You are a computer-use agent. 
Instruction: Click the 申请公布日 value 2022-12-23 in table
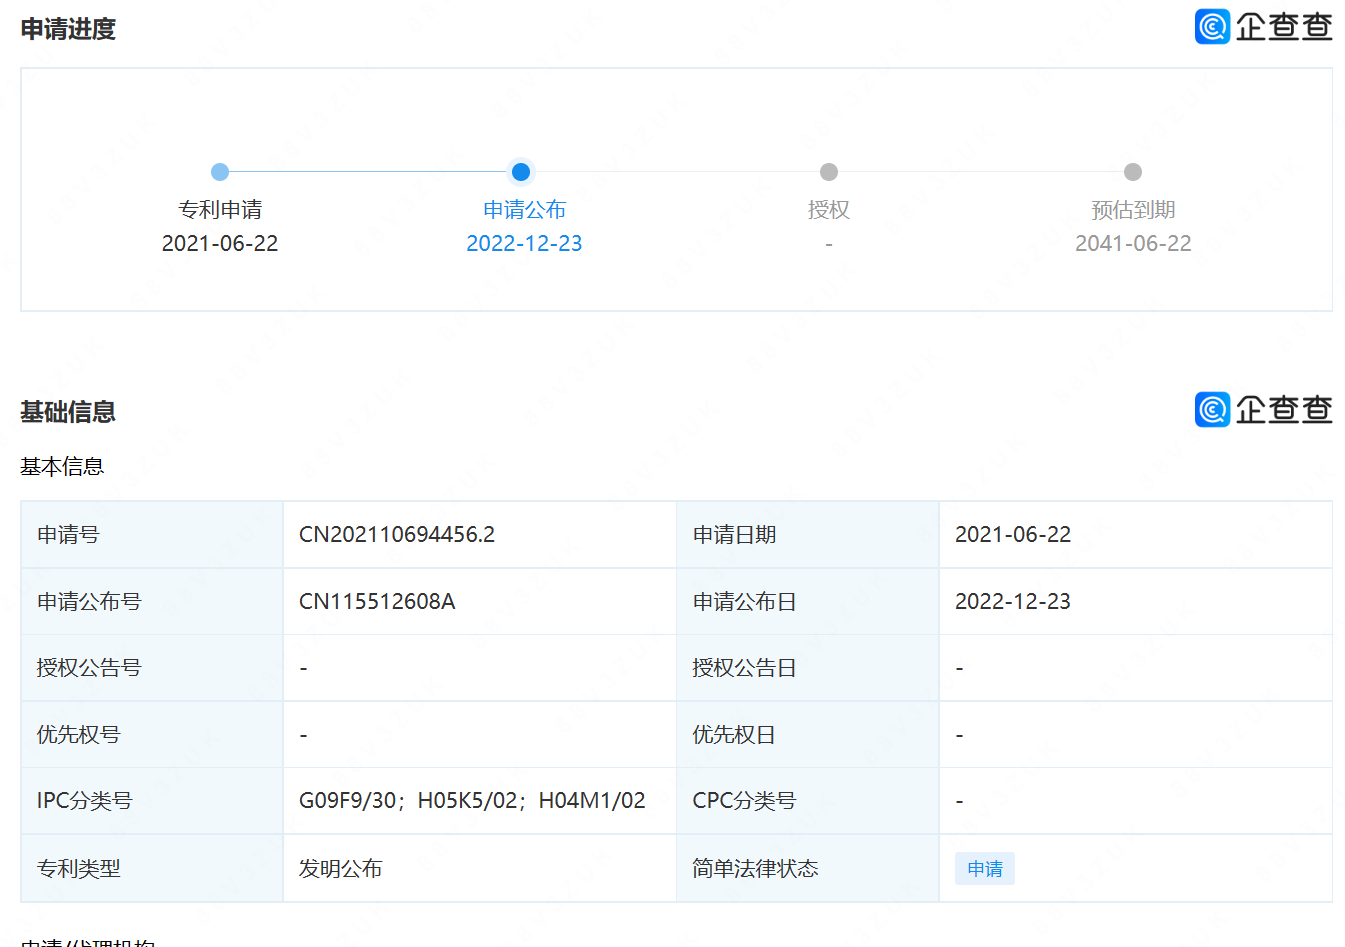(1013, 602)
